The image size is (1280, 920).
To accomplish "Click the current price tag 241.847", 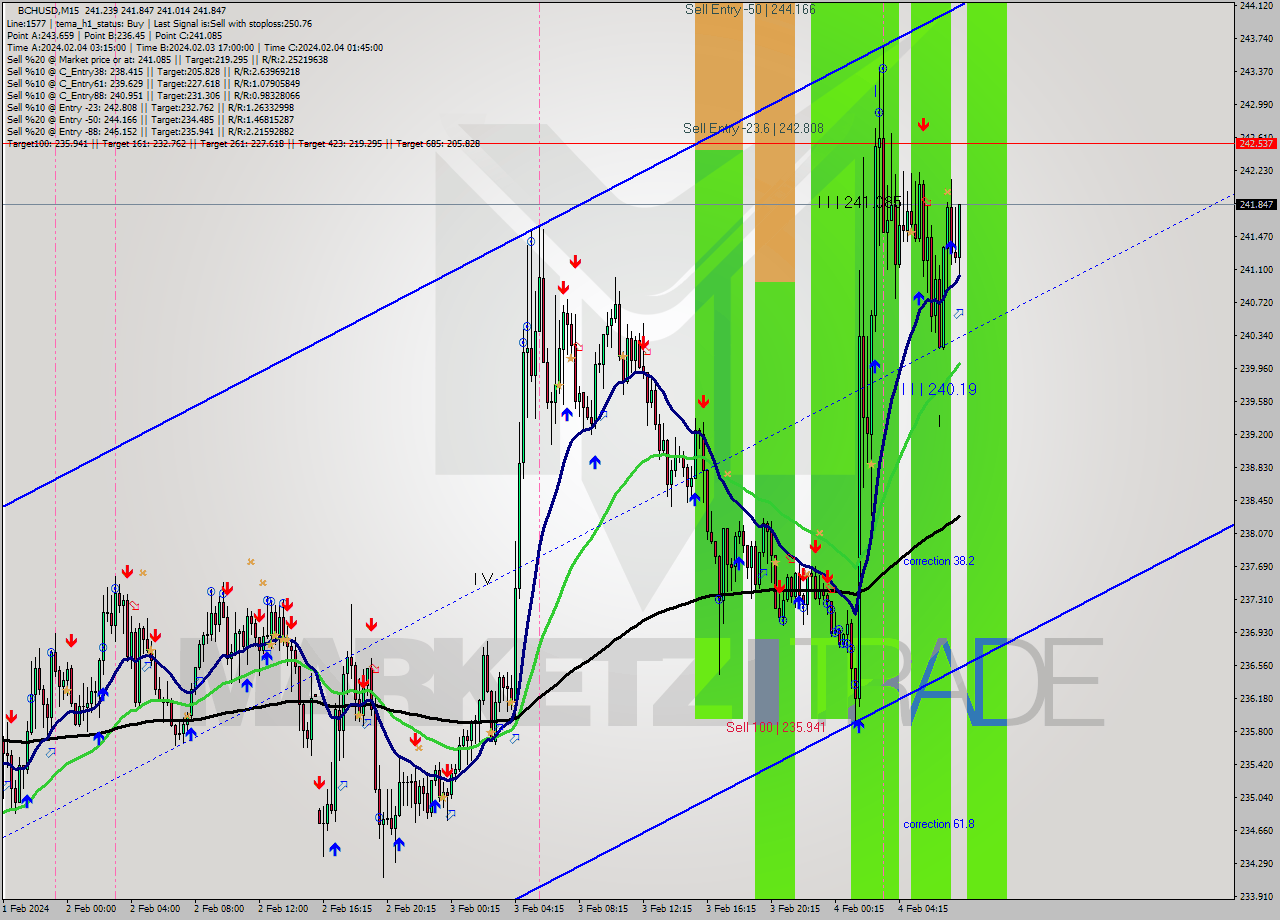I will tap(1256, 204).
